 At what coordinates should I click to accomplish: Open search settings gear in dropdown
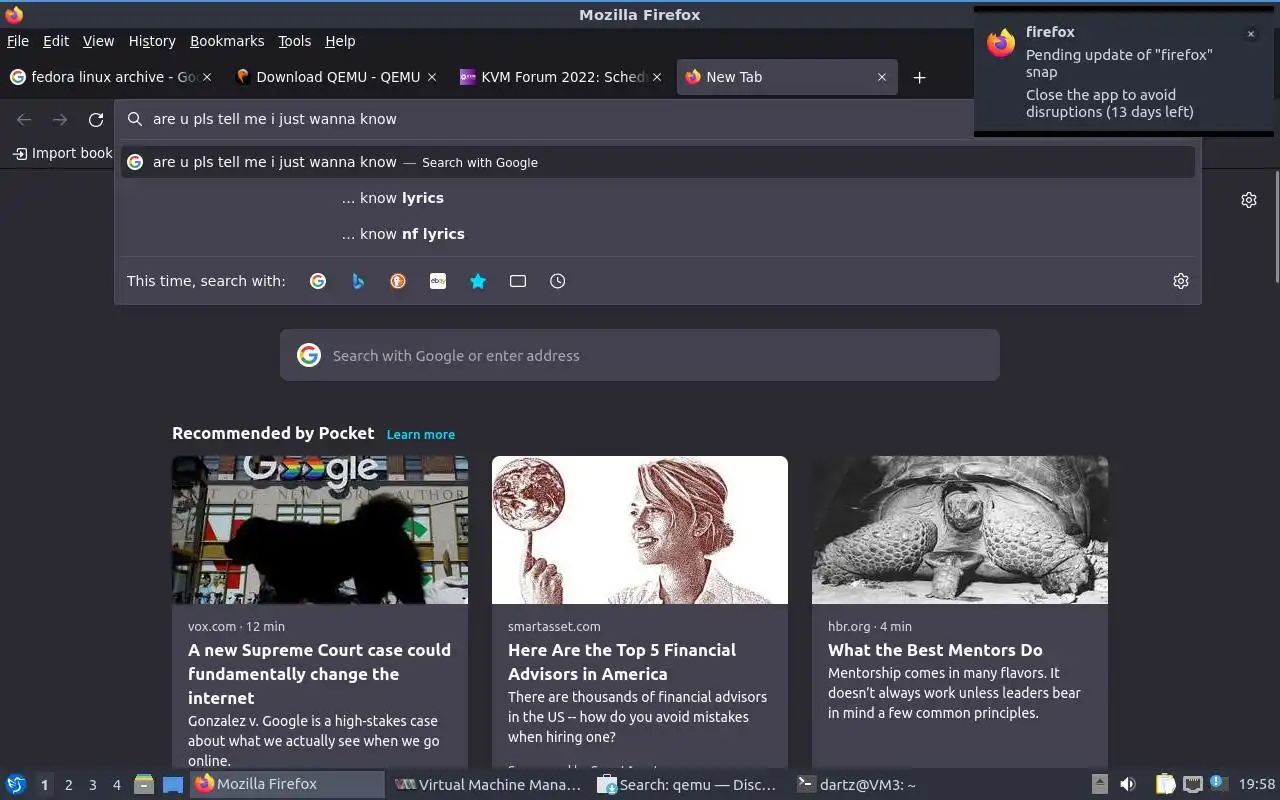click(1181, 281)
